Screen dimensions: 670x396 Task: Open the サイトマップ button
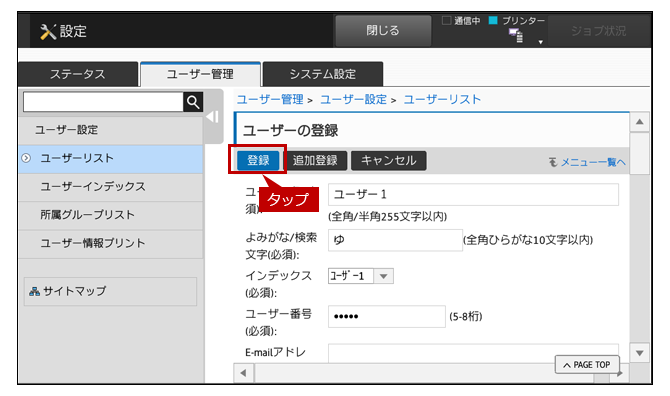(110, 291)
